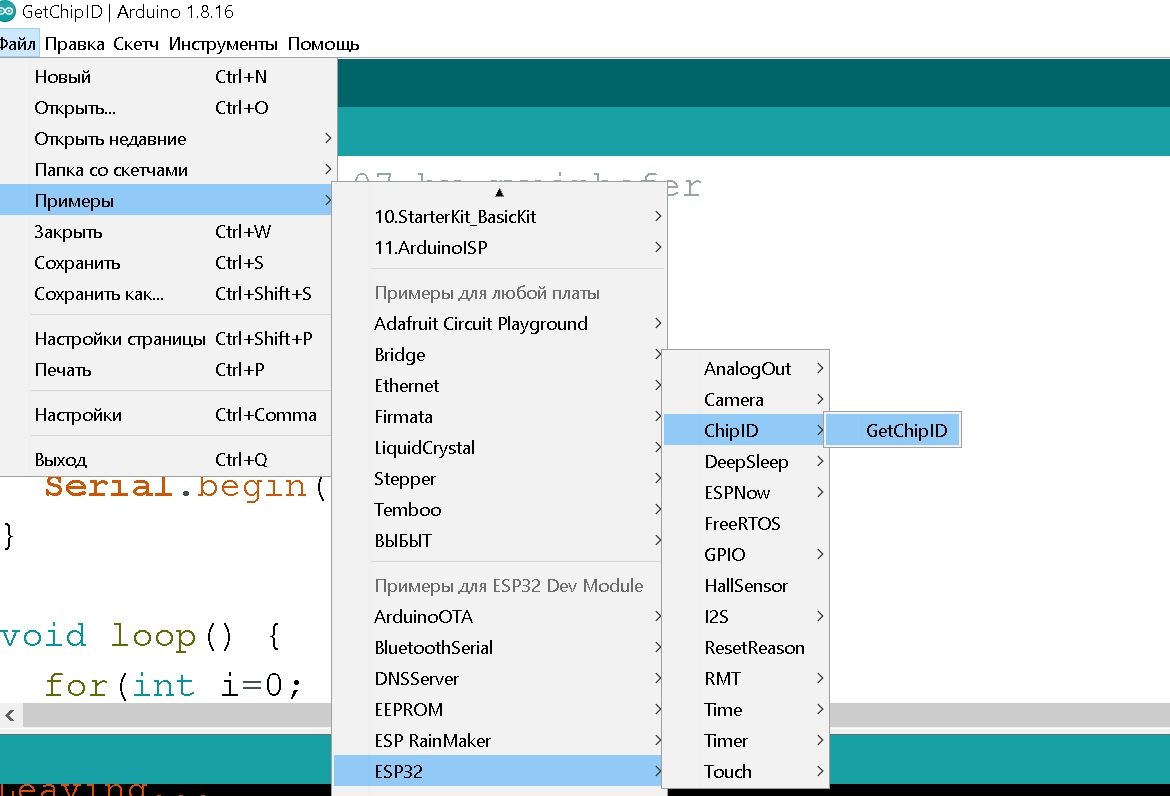Screen dimensions: 1170x796
Task: Open the Camera example submenu
Action: pyautogui.click(x=745, y=400)
